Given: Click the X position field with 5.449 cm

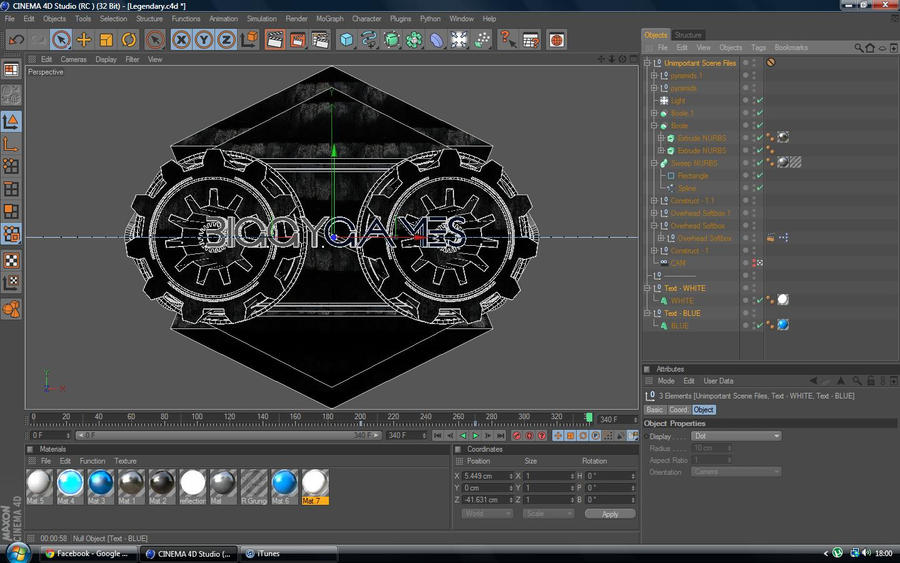Looking at the screenshot, I should tap(487, 476).
